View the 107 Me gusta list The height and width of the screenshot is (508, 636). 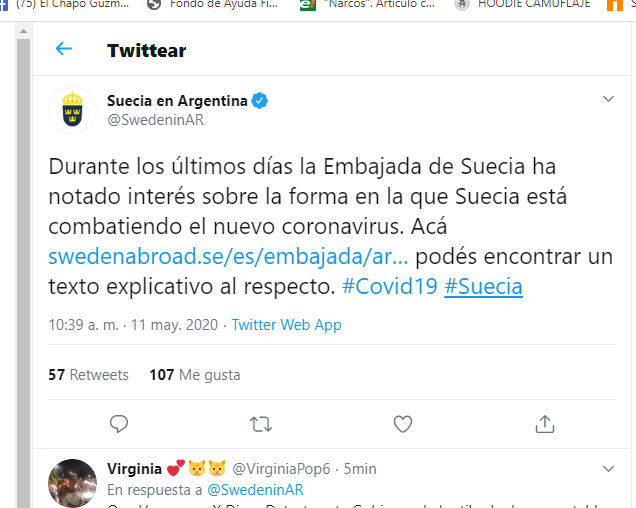click(x=195, y=375)
